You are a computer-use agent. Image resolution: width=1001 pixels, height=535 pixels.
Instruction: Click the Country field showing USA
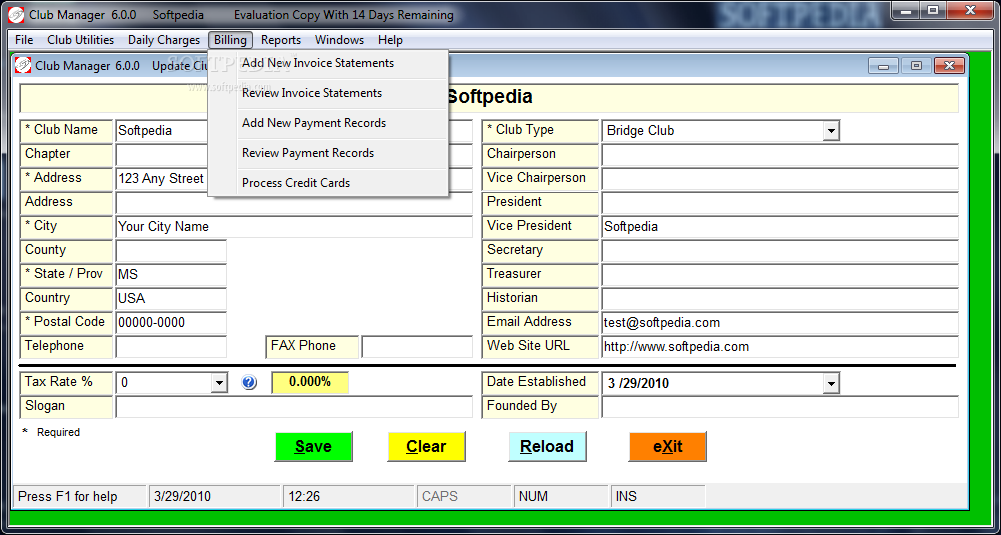pos(171,298)
